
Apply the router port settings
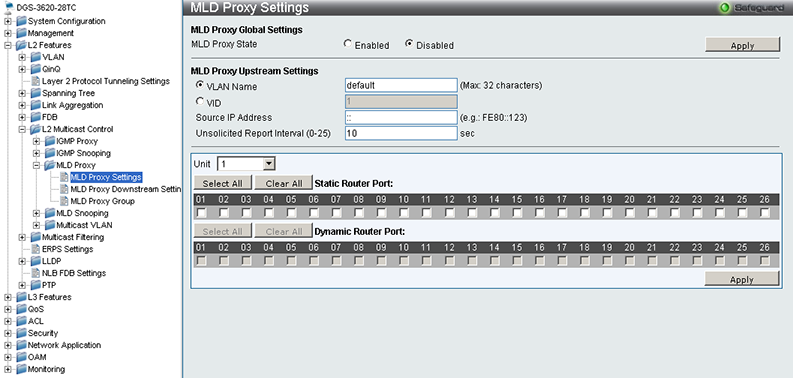coord(742,279)
